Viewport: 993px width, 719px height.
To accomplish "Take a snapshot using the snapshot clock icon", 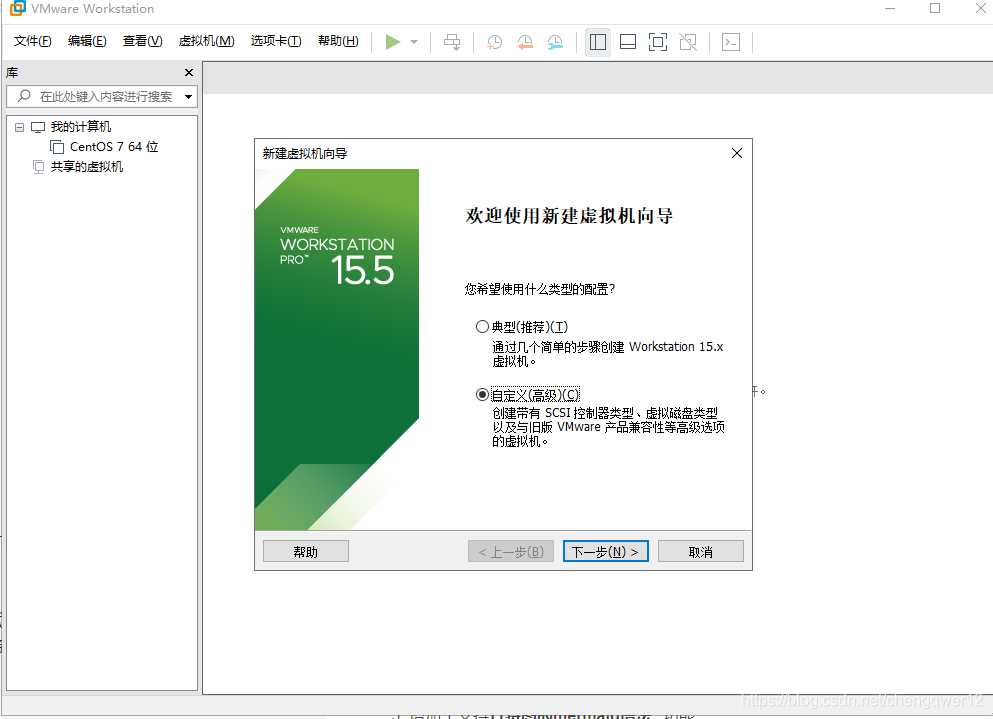I will click(493, 42).
